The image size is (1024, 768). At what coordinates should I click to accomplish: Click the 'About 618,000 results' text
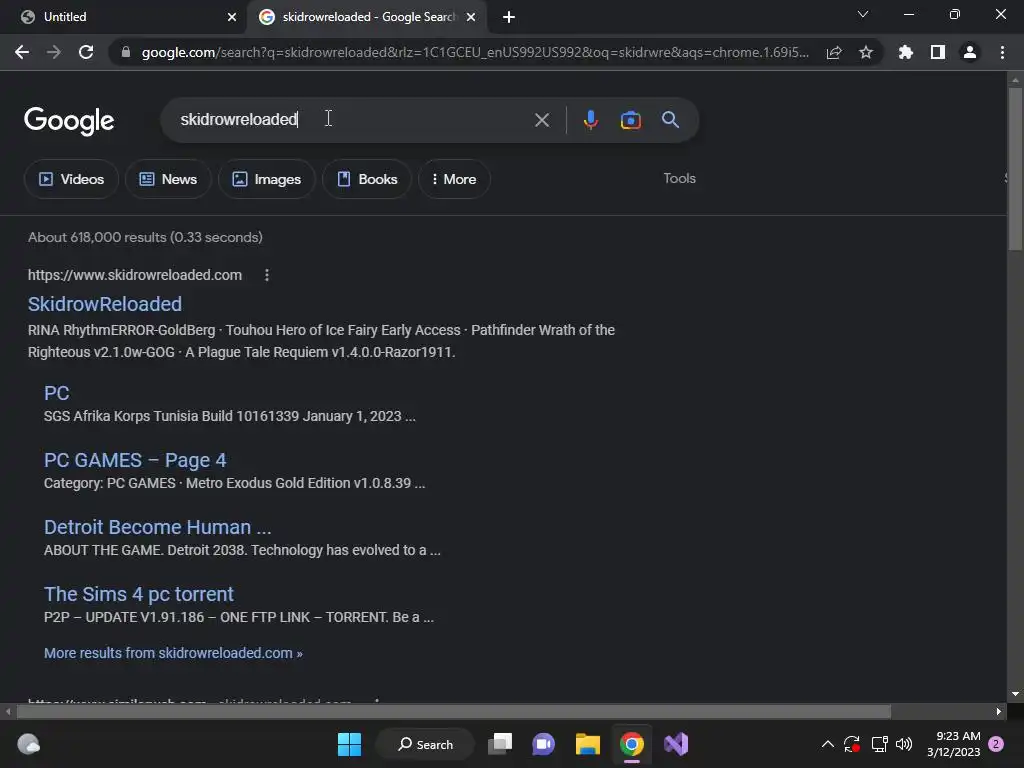145,237
